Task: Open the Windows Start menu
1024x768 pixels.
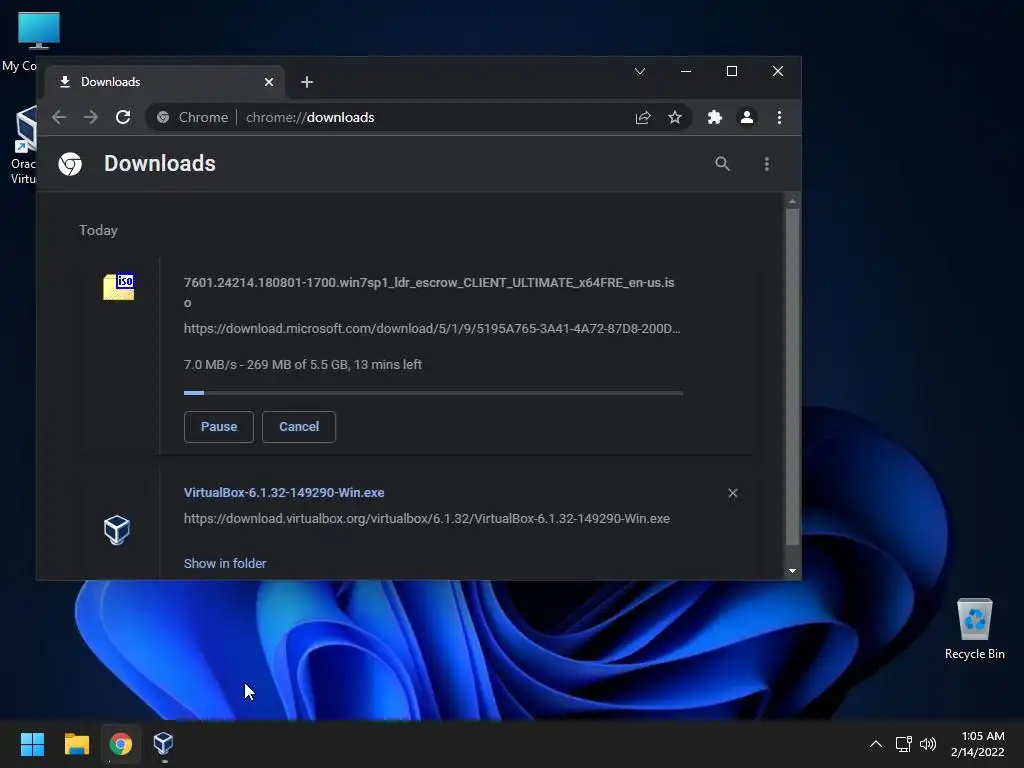Action: (32, 744)
